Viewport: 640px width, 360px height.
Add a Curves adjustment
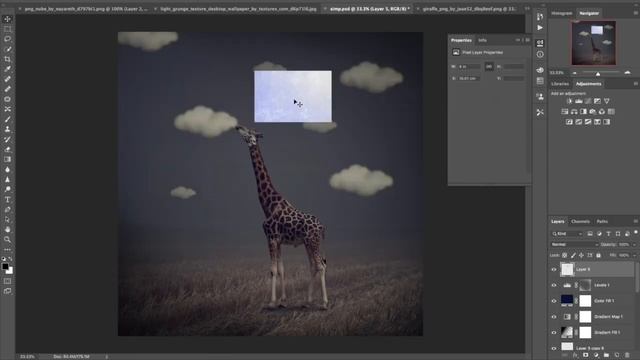click(x=588, y=101)
